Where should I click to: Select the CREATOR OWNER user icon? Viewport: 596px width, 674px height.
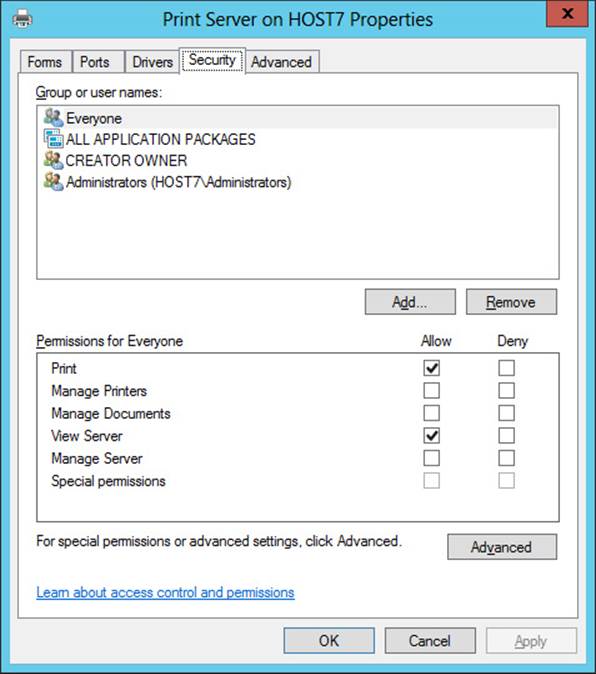coord(53,160)
